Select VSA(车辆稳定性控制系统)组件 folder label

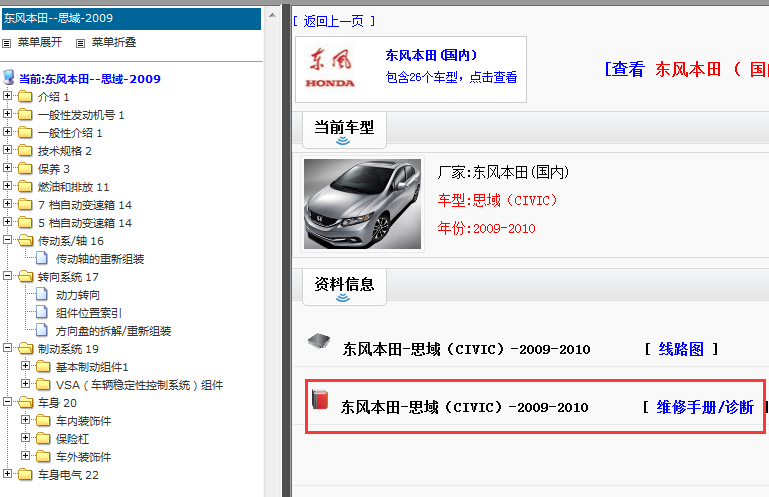139,385
